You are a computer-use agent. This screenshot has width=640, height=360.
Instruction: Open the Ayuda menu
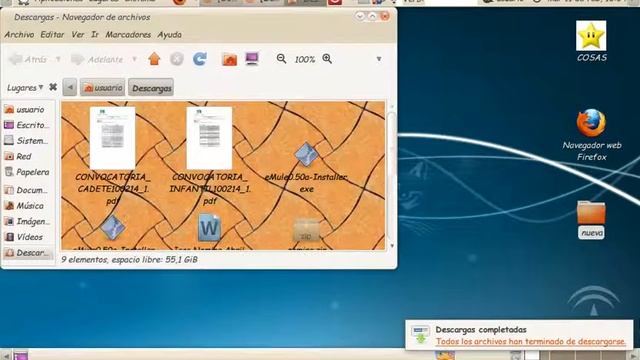(169, 35)
